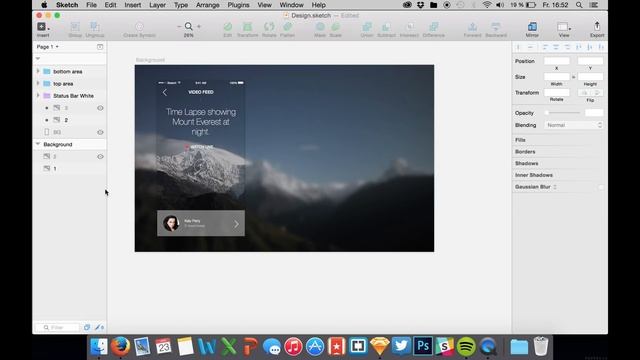Click the Transform toolbar icon
The height and width of the screenshot is (360, 640).
(247, 27)
